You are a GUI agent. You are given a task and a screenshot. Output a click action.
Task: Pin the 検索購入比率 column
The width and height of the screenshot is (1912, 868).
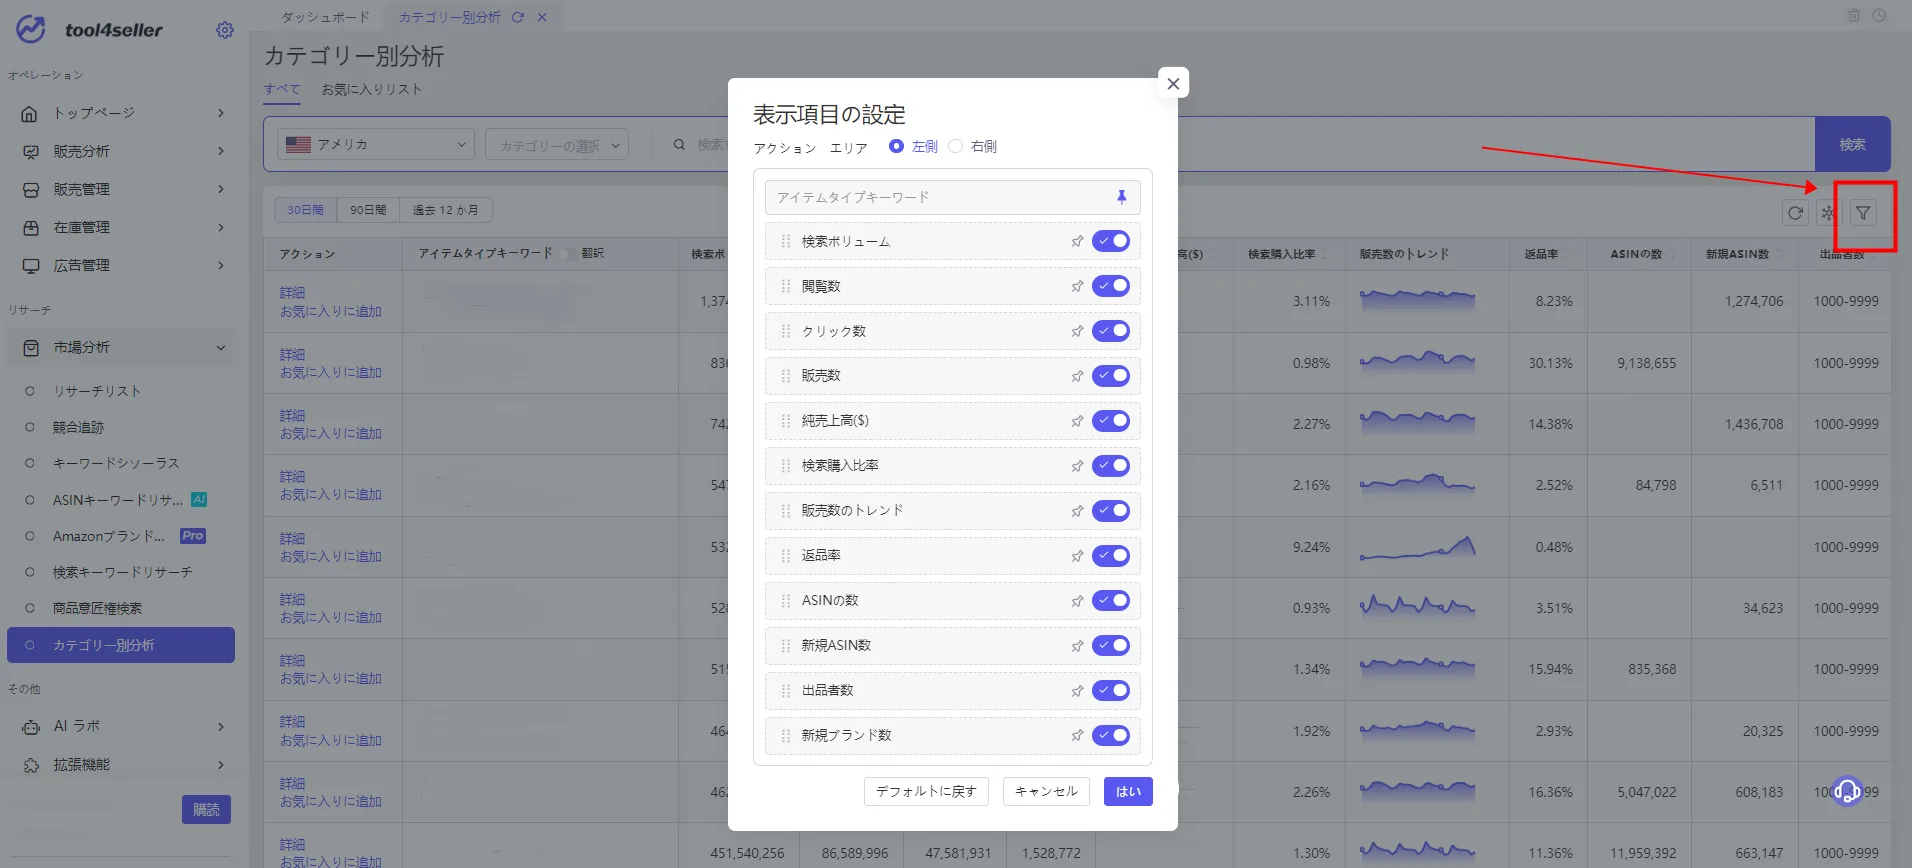1077,466
